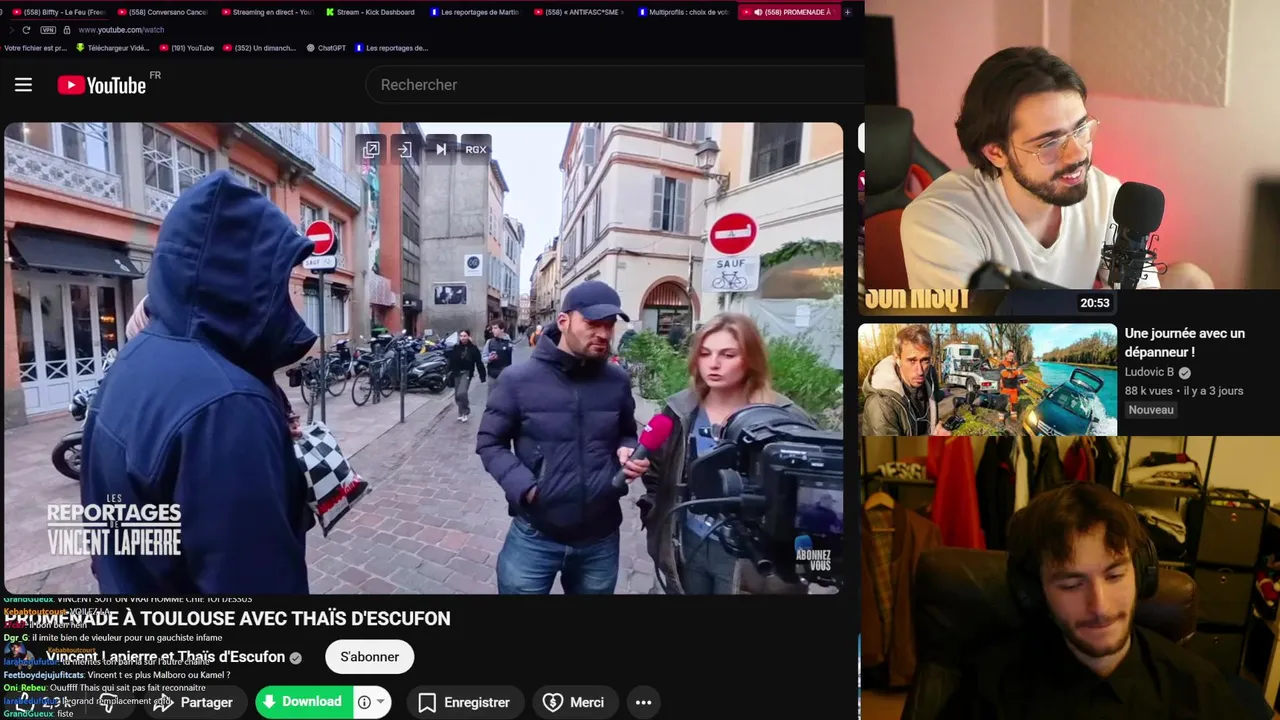Screen dimensions: 1280x720
Task: Click the www.youtube.com/watch address bar
Action: pyautogui.click(x=121, y=30)
